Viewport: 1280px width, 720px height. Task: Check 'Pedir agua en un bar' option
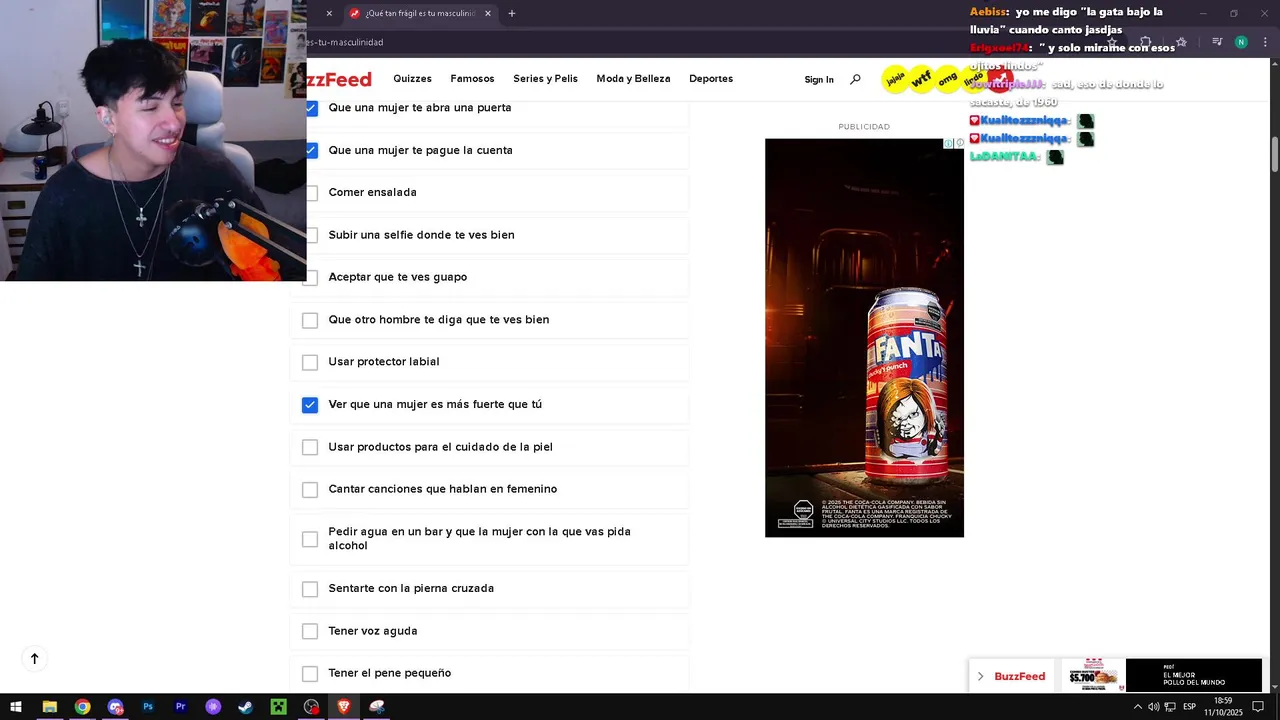[310, 539]
